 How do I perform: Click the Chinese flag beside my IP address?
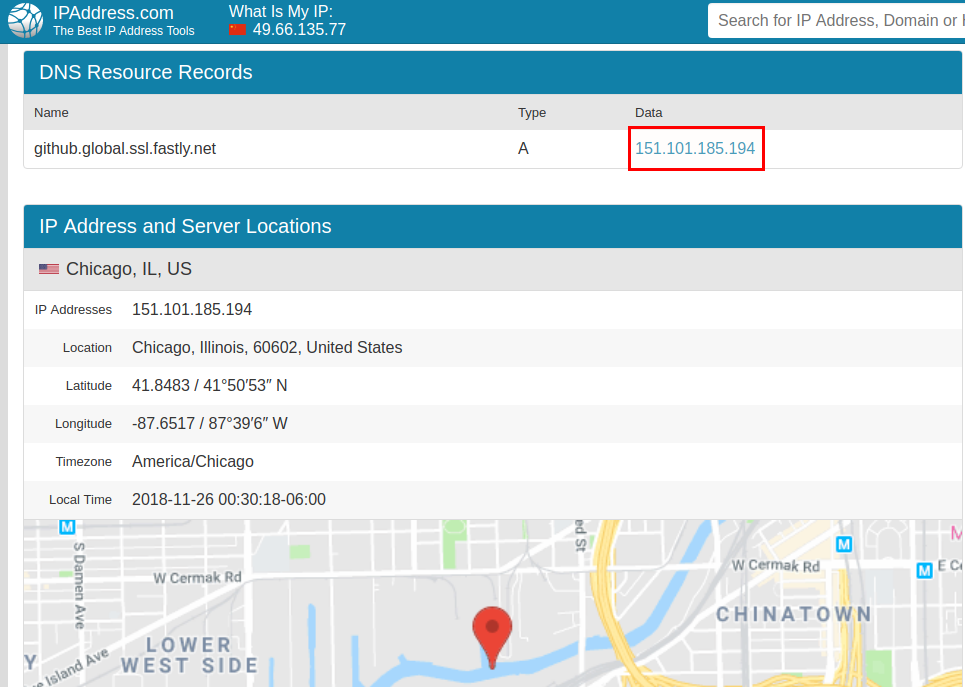237,29
